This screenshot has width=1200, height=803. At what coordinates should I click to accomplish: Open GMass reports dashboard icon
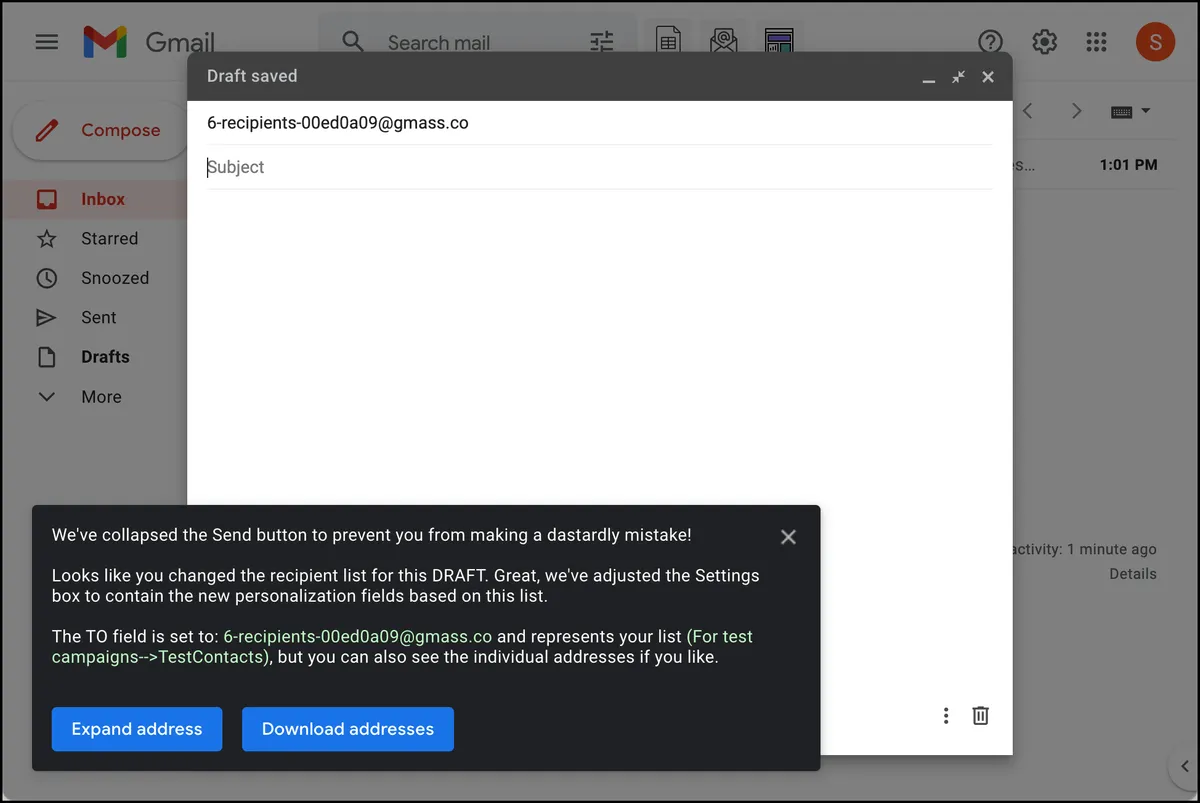point(779,41)
